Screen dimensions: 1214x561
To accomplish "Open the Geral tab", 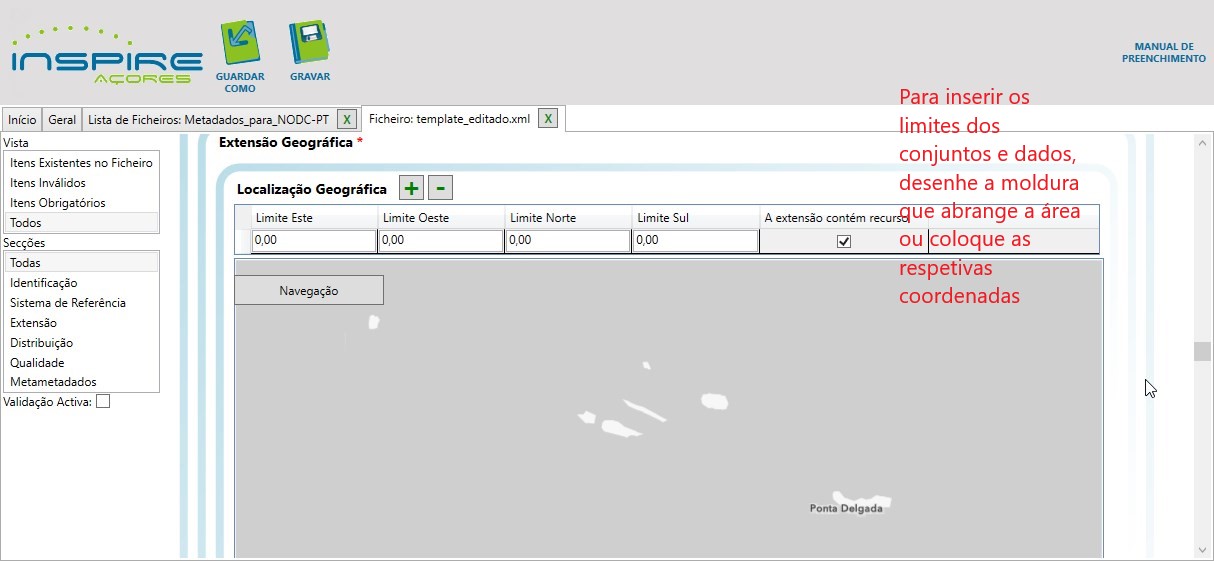I will pyautogui.click(x=62, y=120).
